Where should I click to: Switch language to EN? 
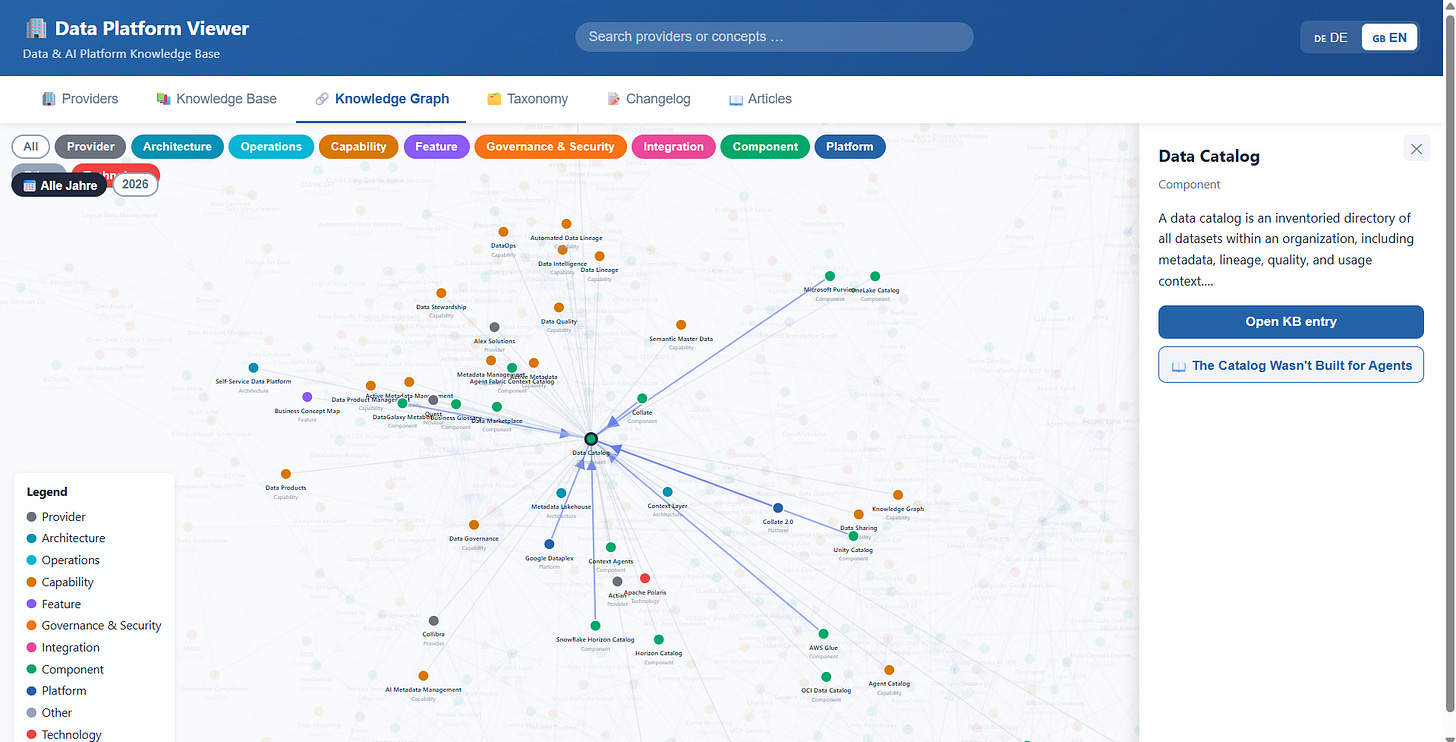coord(1390,38)
